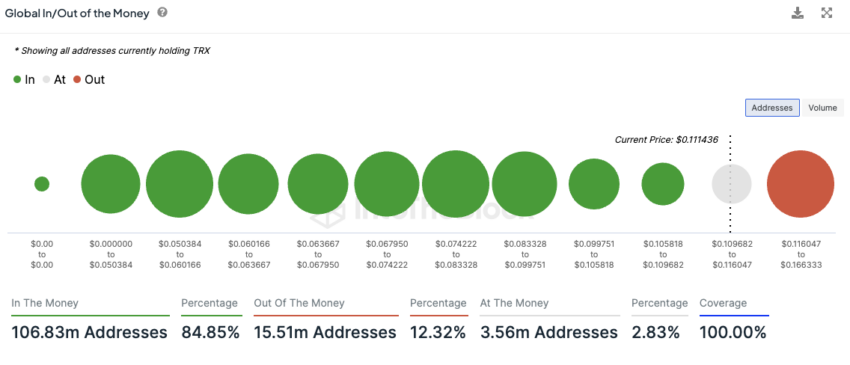The image size is (850, 365).
Task: Select the red out-of-the-money bubble
Action: coord(800,184)
